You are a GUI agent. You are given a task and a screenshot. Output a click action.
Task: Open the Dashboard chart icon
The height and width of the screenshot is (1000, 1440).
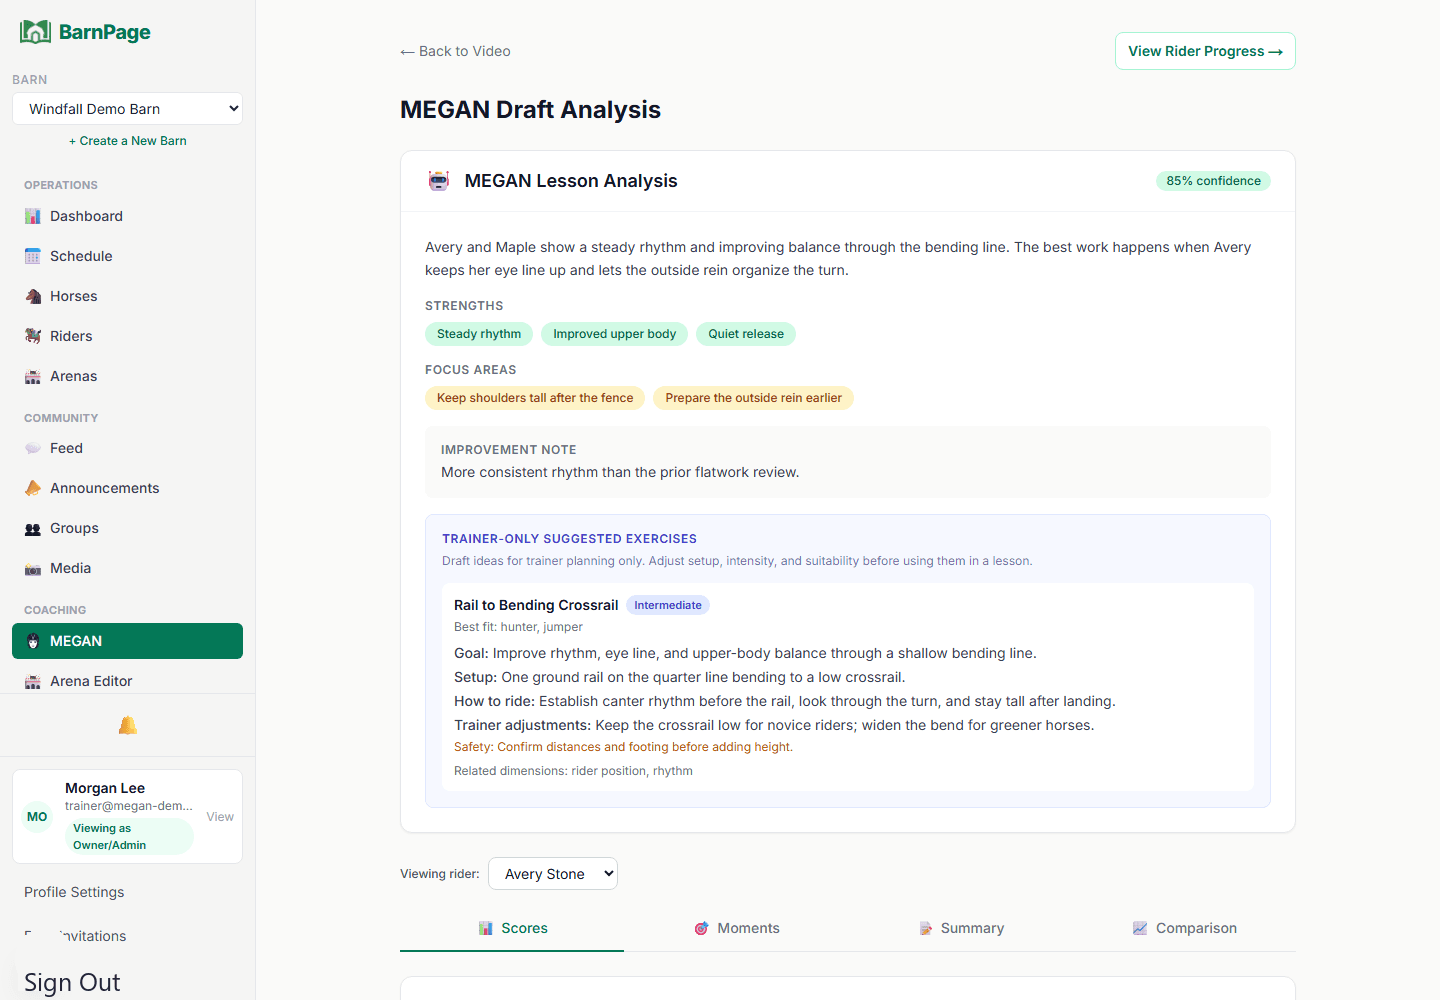click(x=33, y=216)
